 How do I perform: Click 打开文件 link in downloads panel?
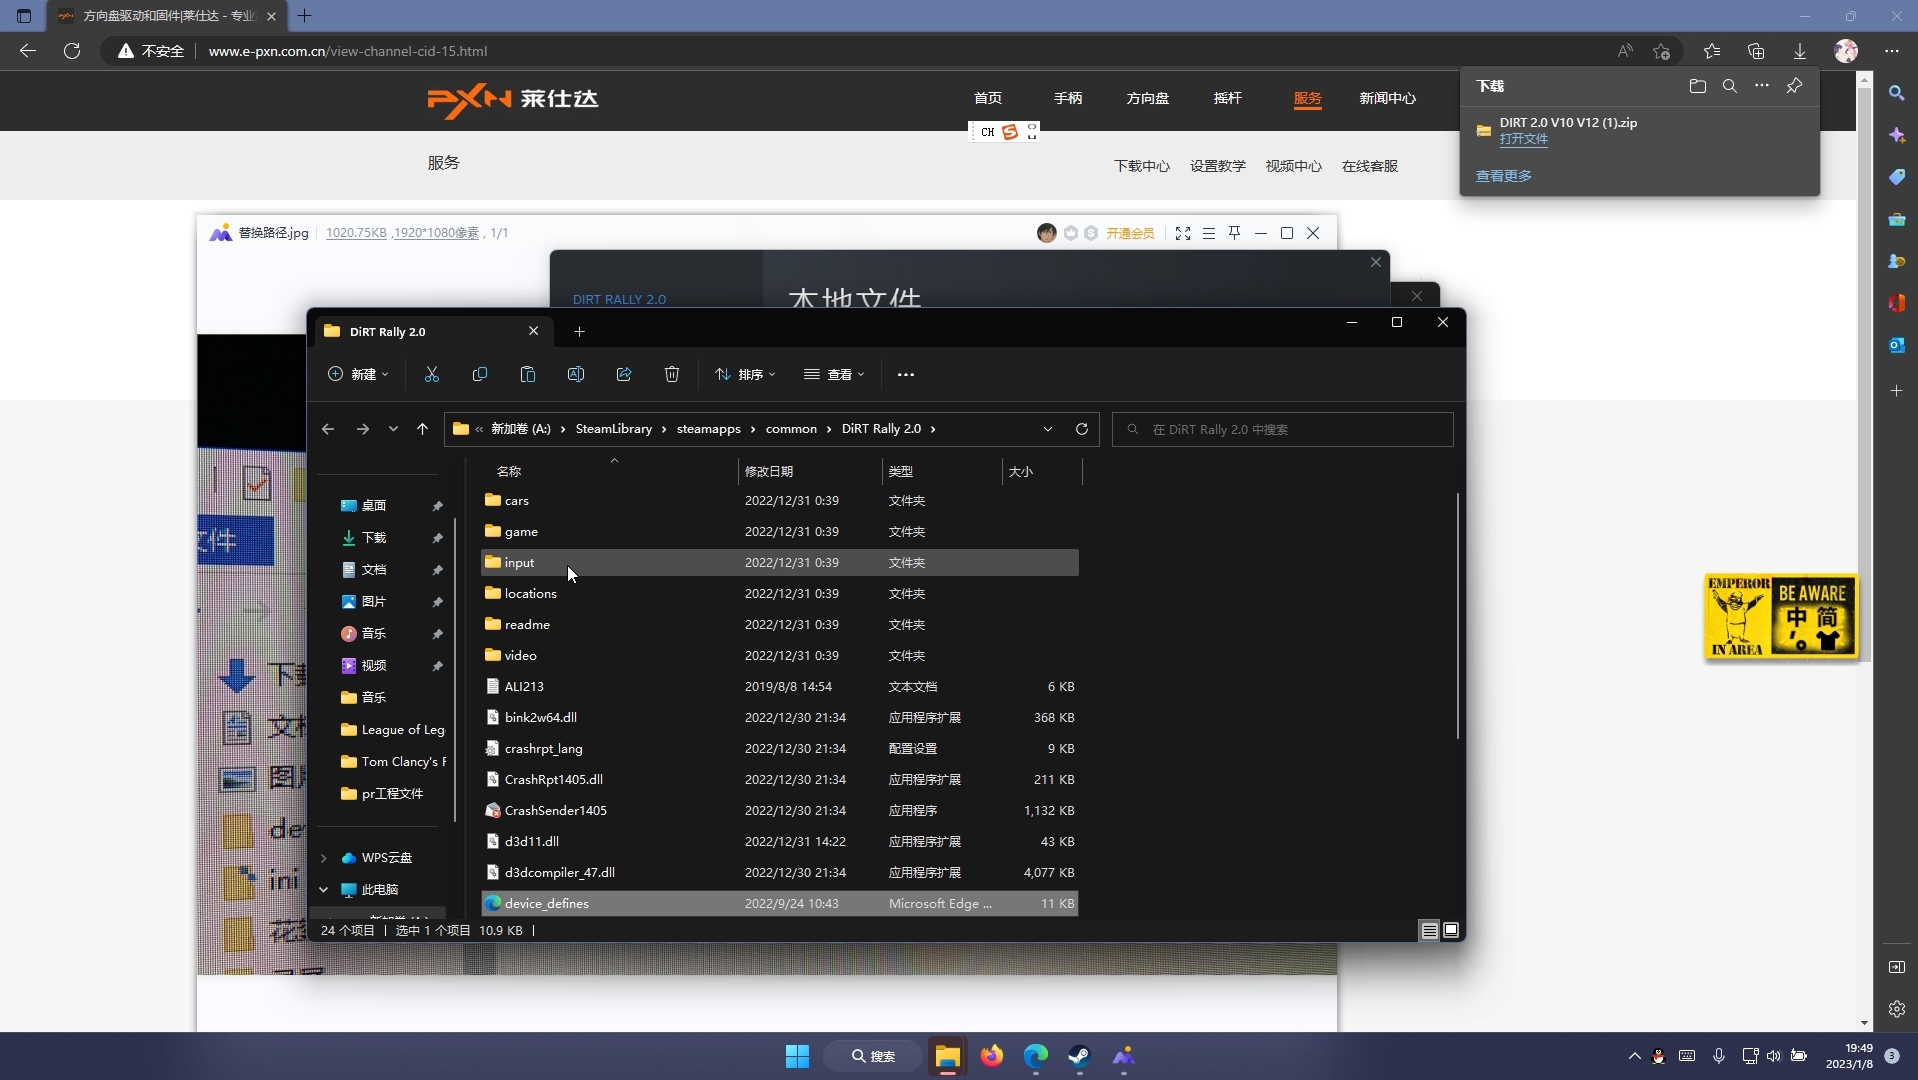pos(1523,139)
